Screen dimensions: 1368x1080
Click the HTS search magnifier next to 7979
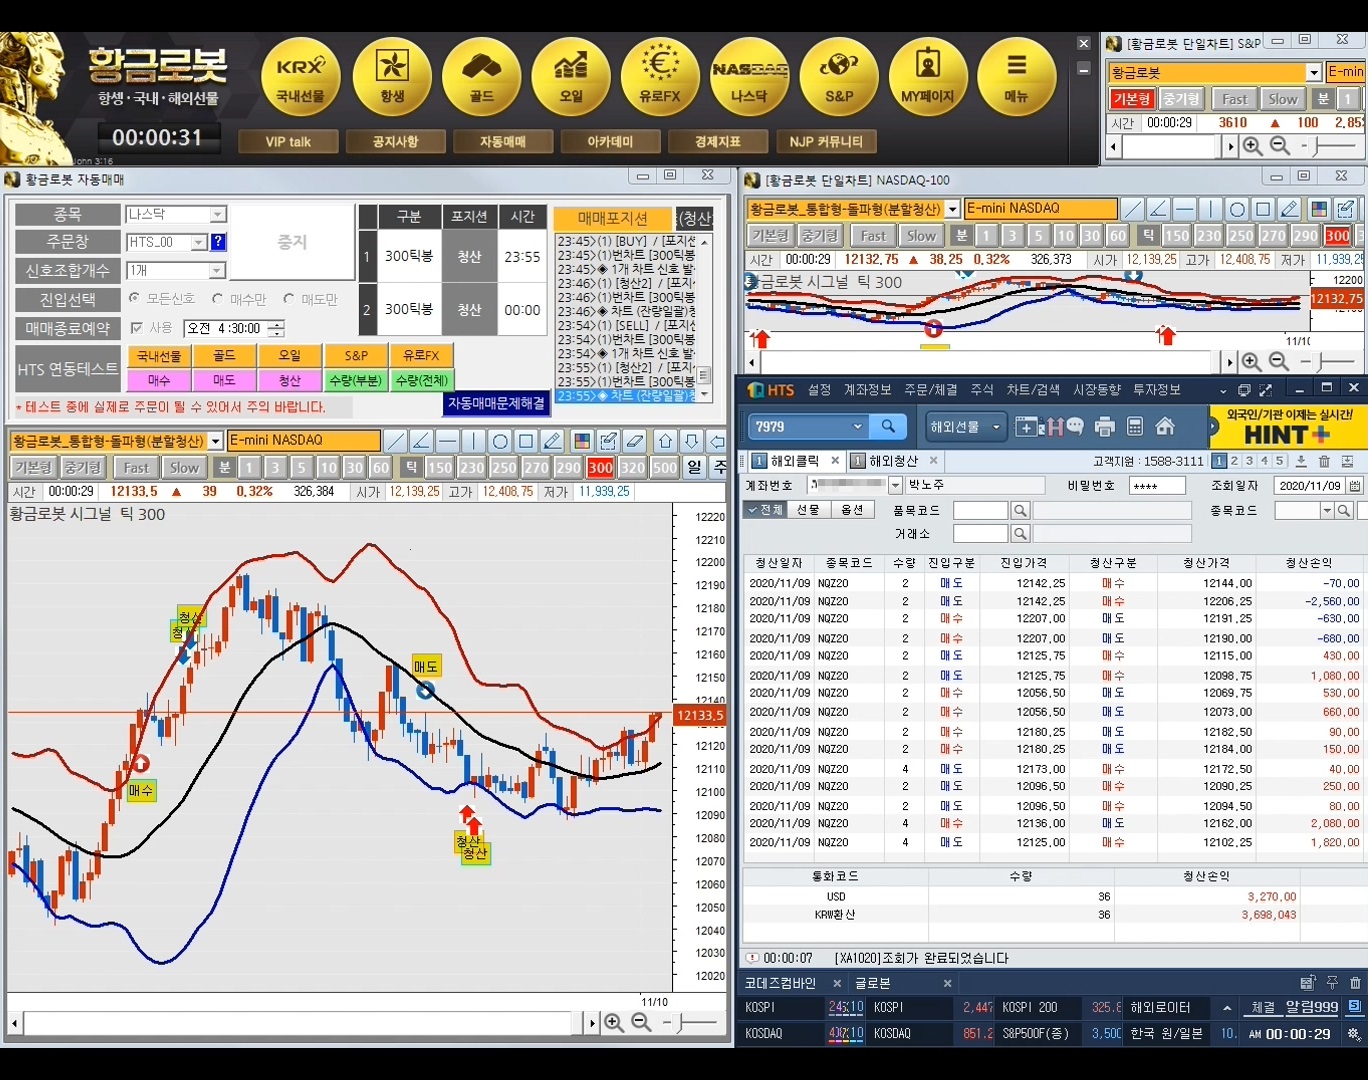click(888, 427)
